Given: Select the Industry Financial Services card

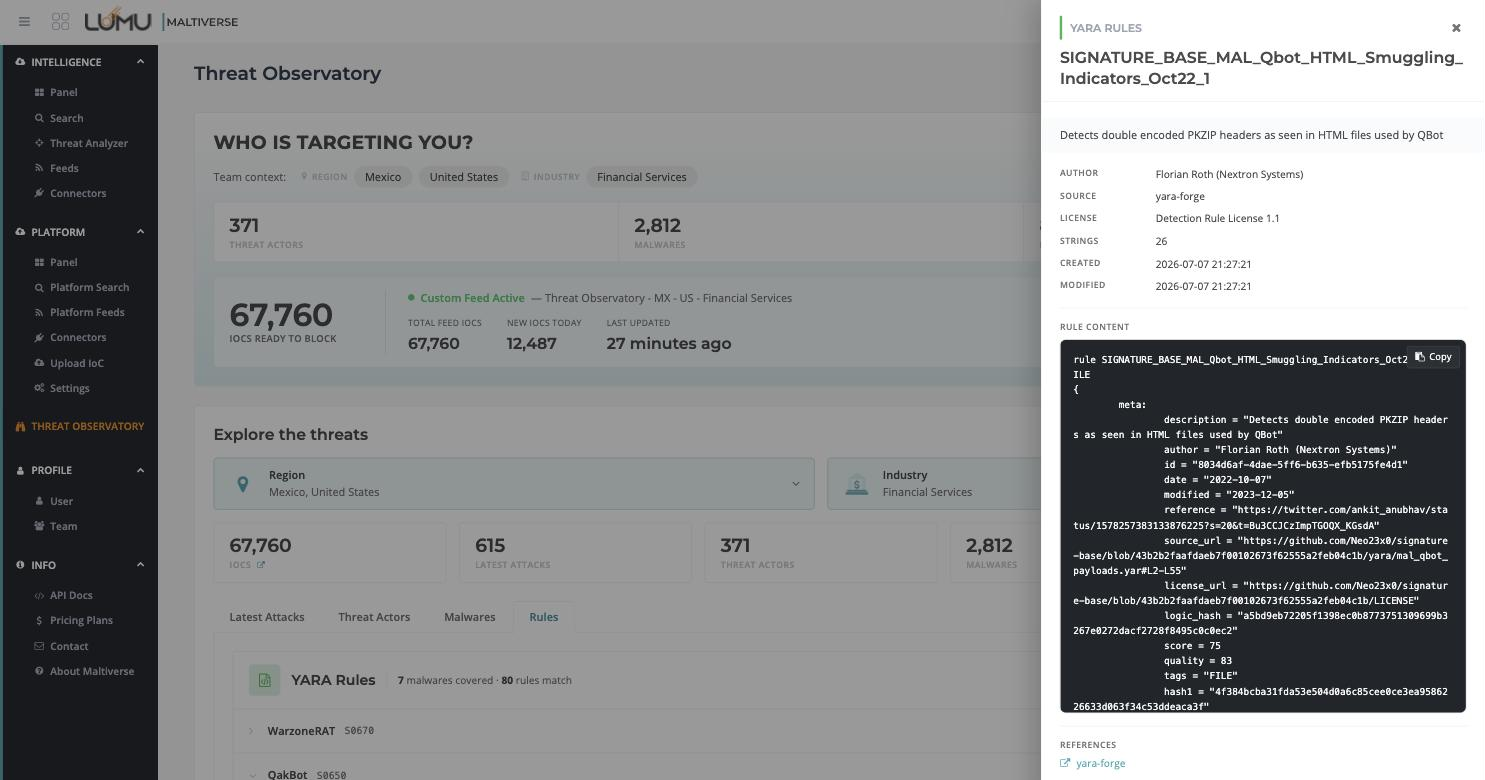Looking at the screenshot, I should click(934, 484).
